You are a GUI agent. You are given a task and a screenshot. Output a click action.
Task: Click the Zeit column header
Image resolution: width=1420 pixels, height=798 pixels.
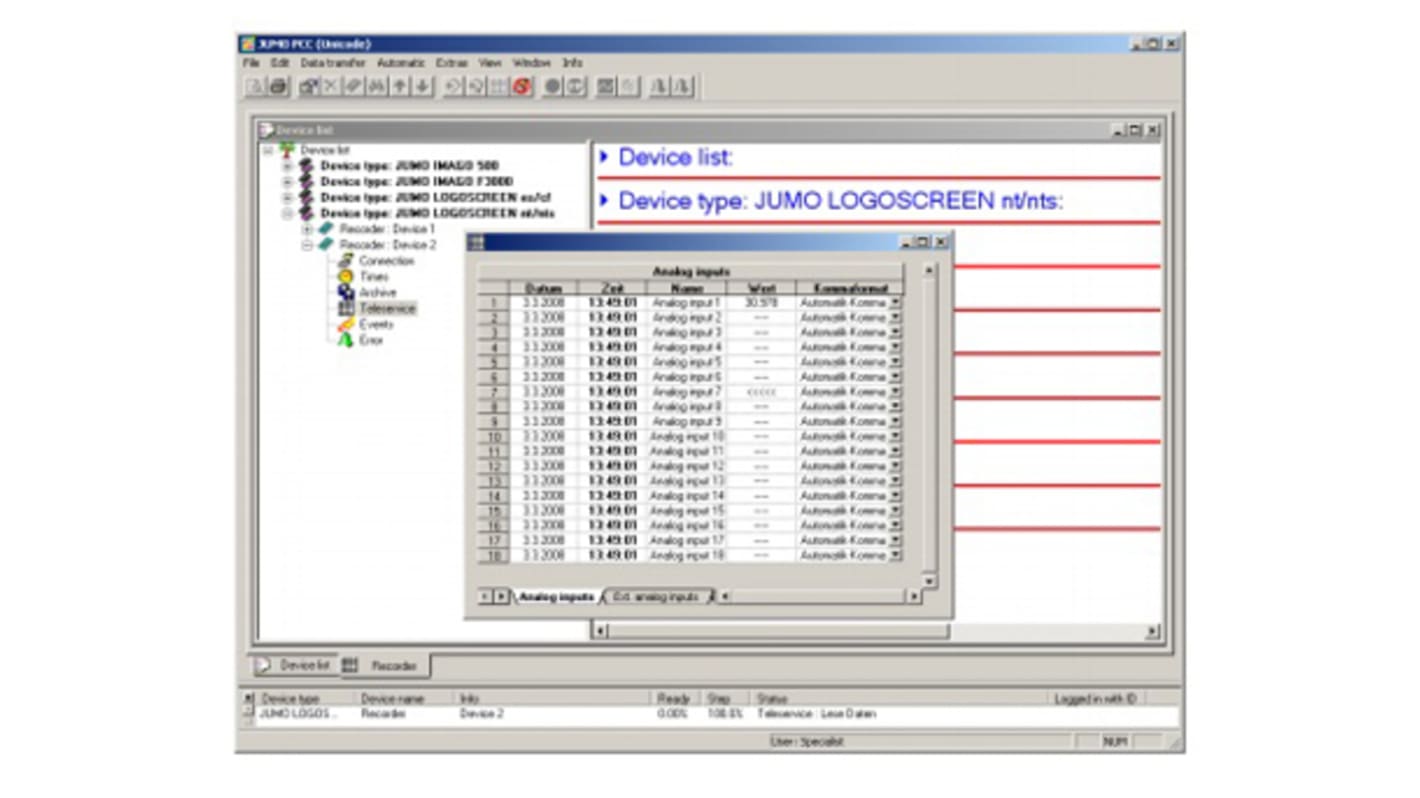(x=613, y=288)
